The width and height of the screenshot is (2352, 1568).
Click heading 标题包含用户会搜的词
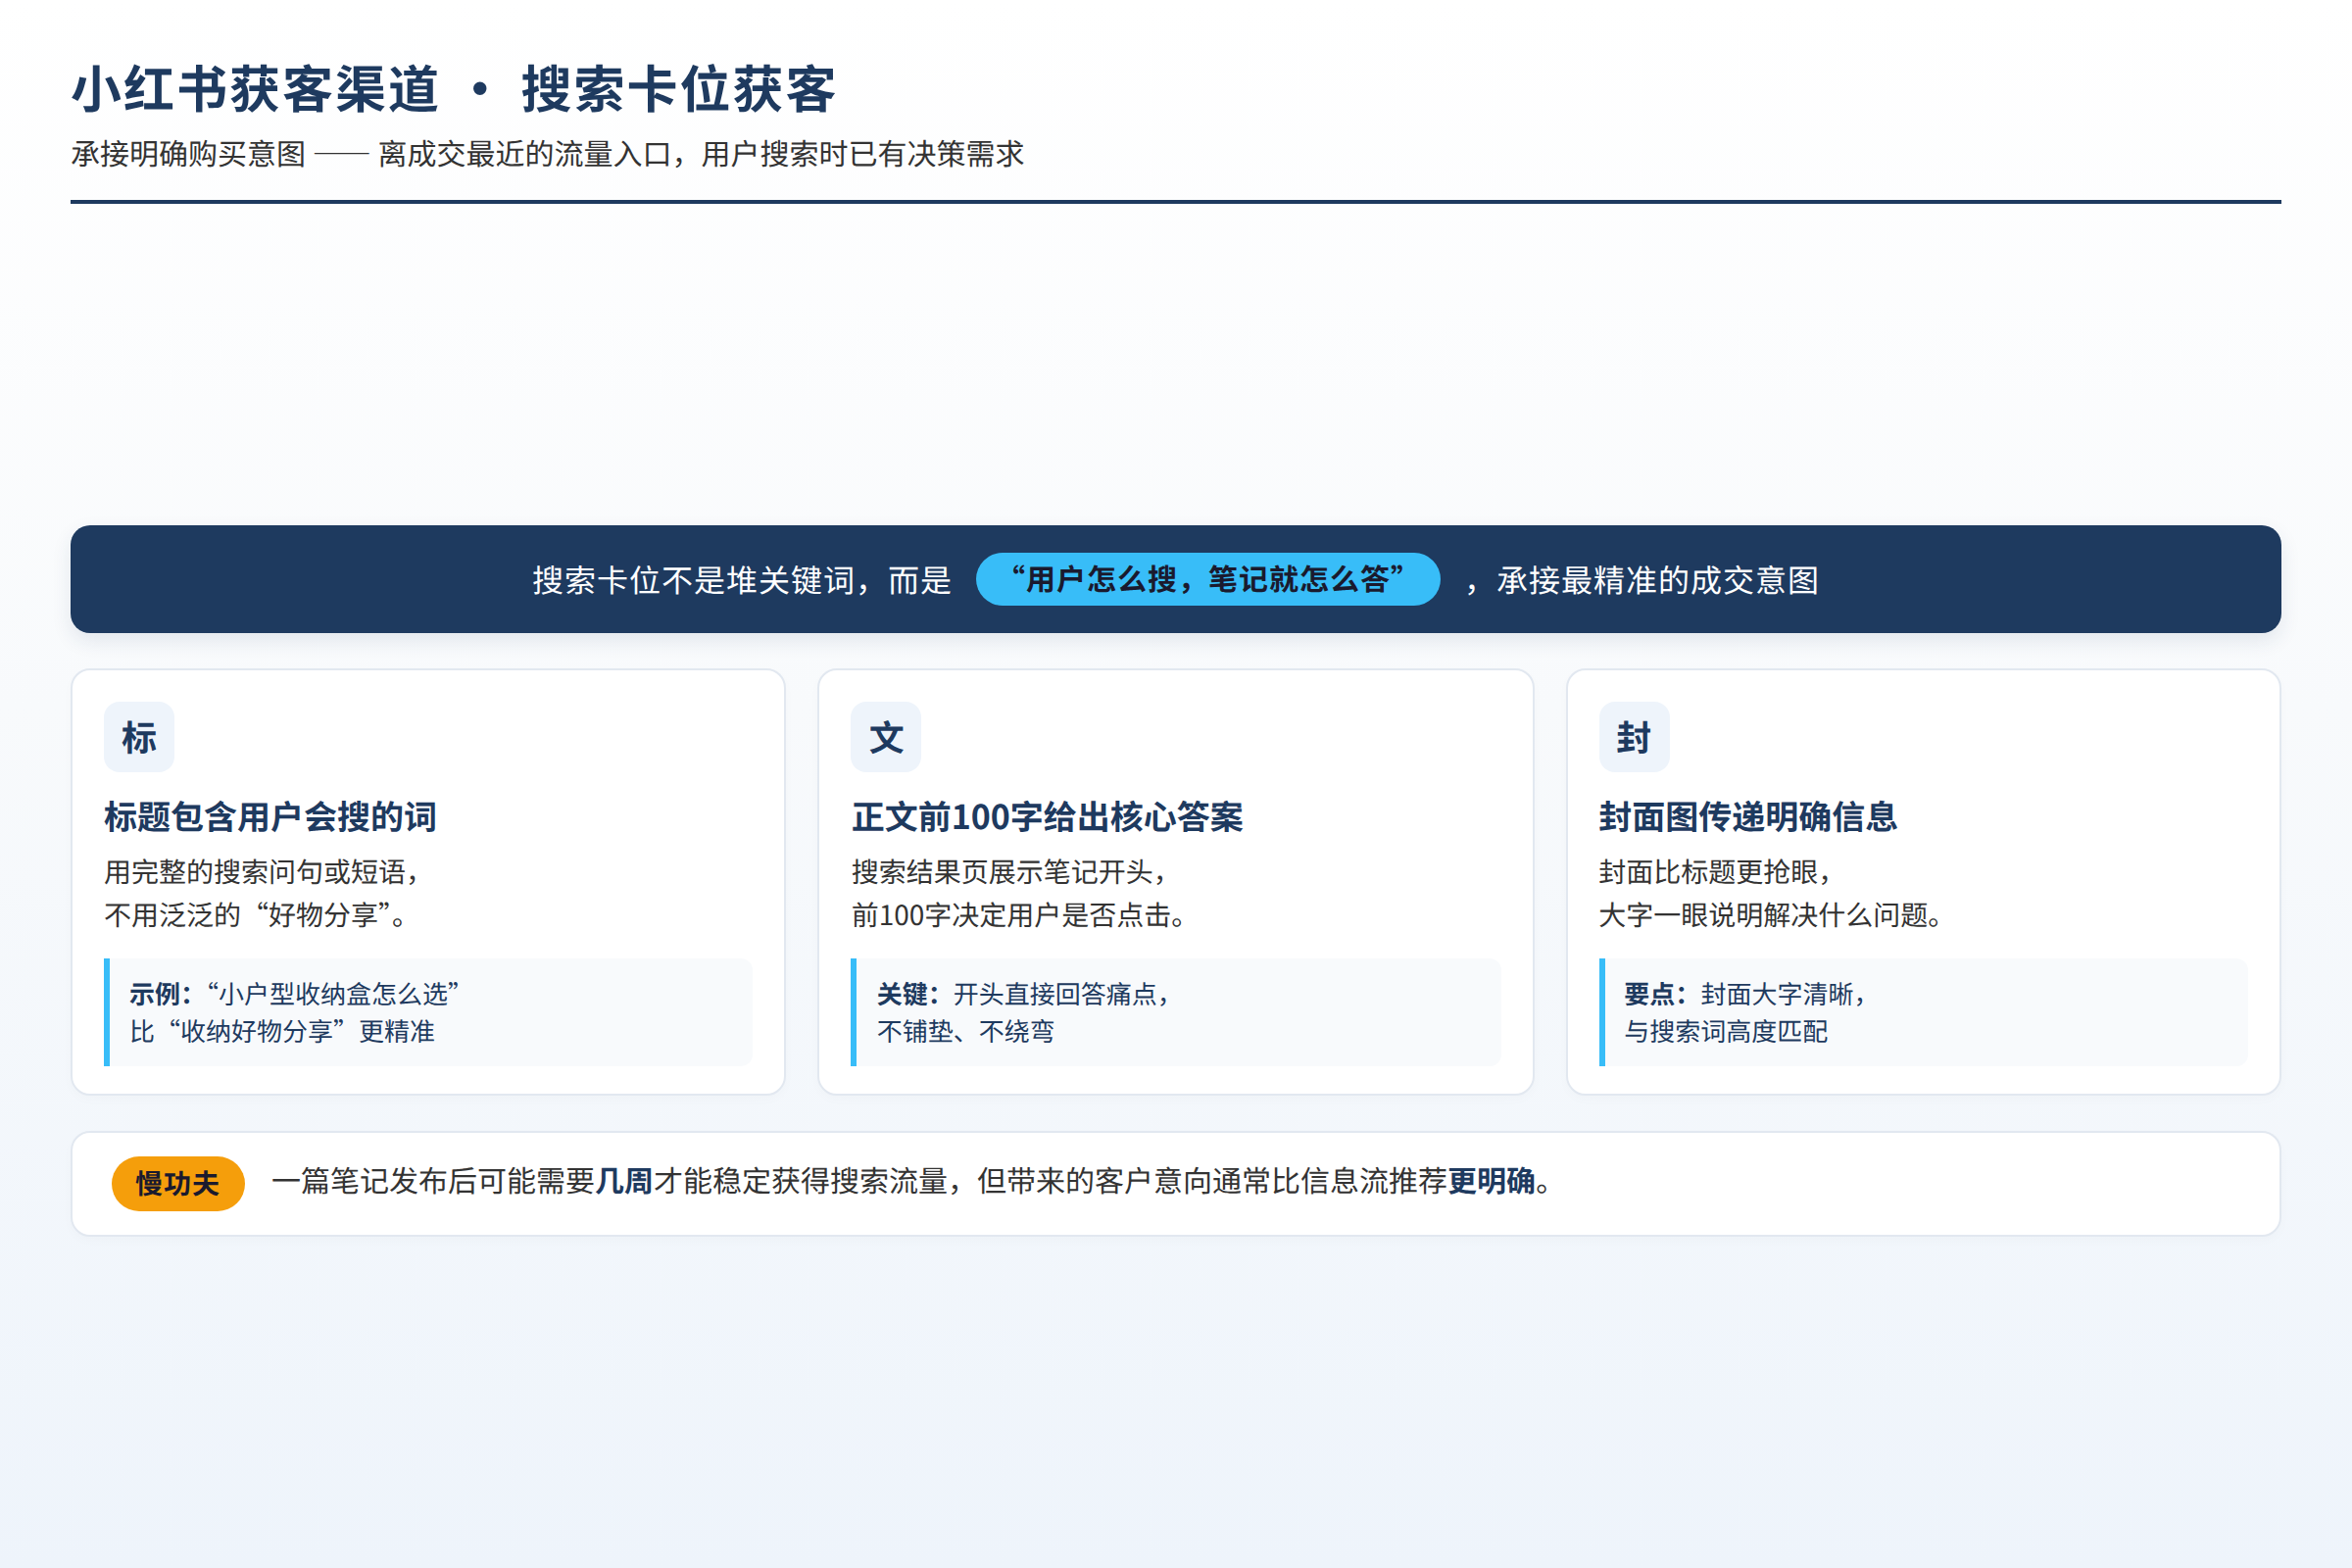[271, 817]
